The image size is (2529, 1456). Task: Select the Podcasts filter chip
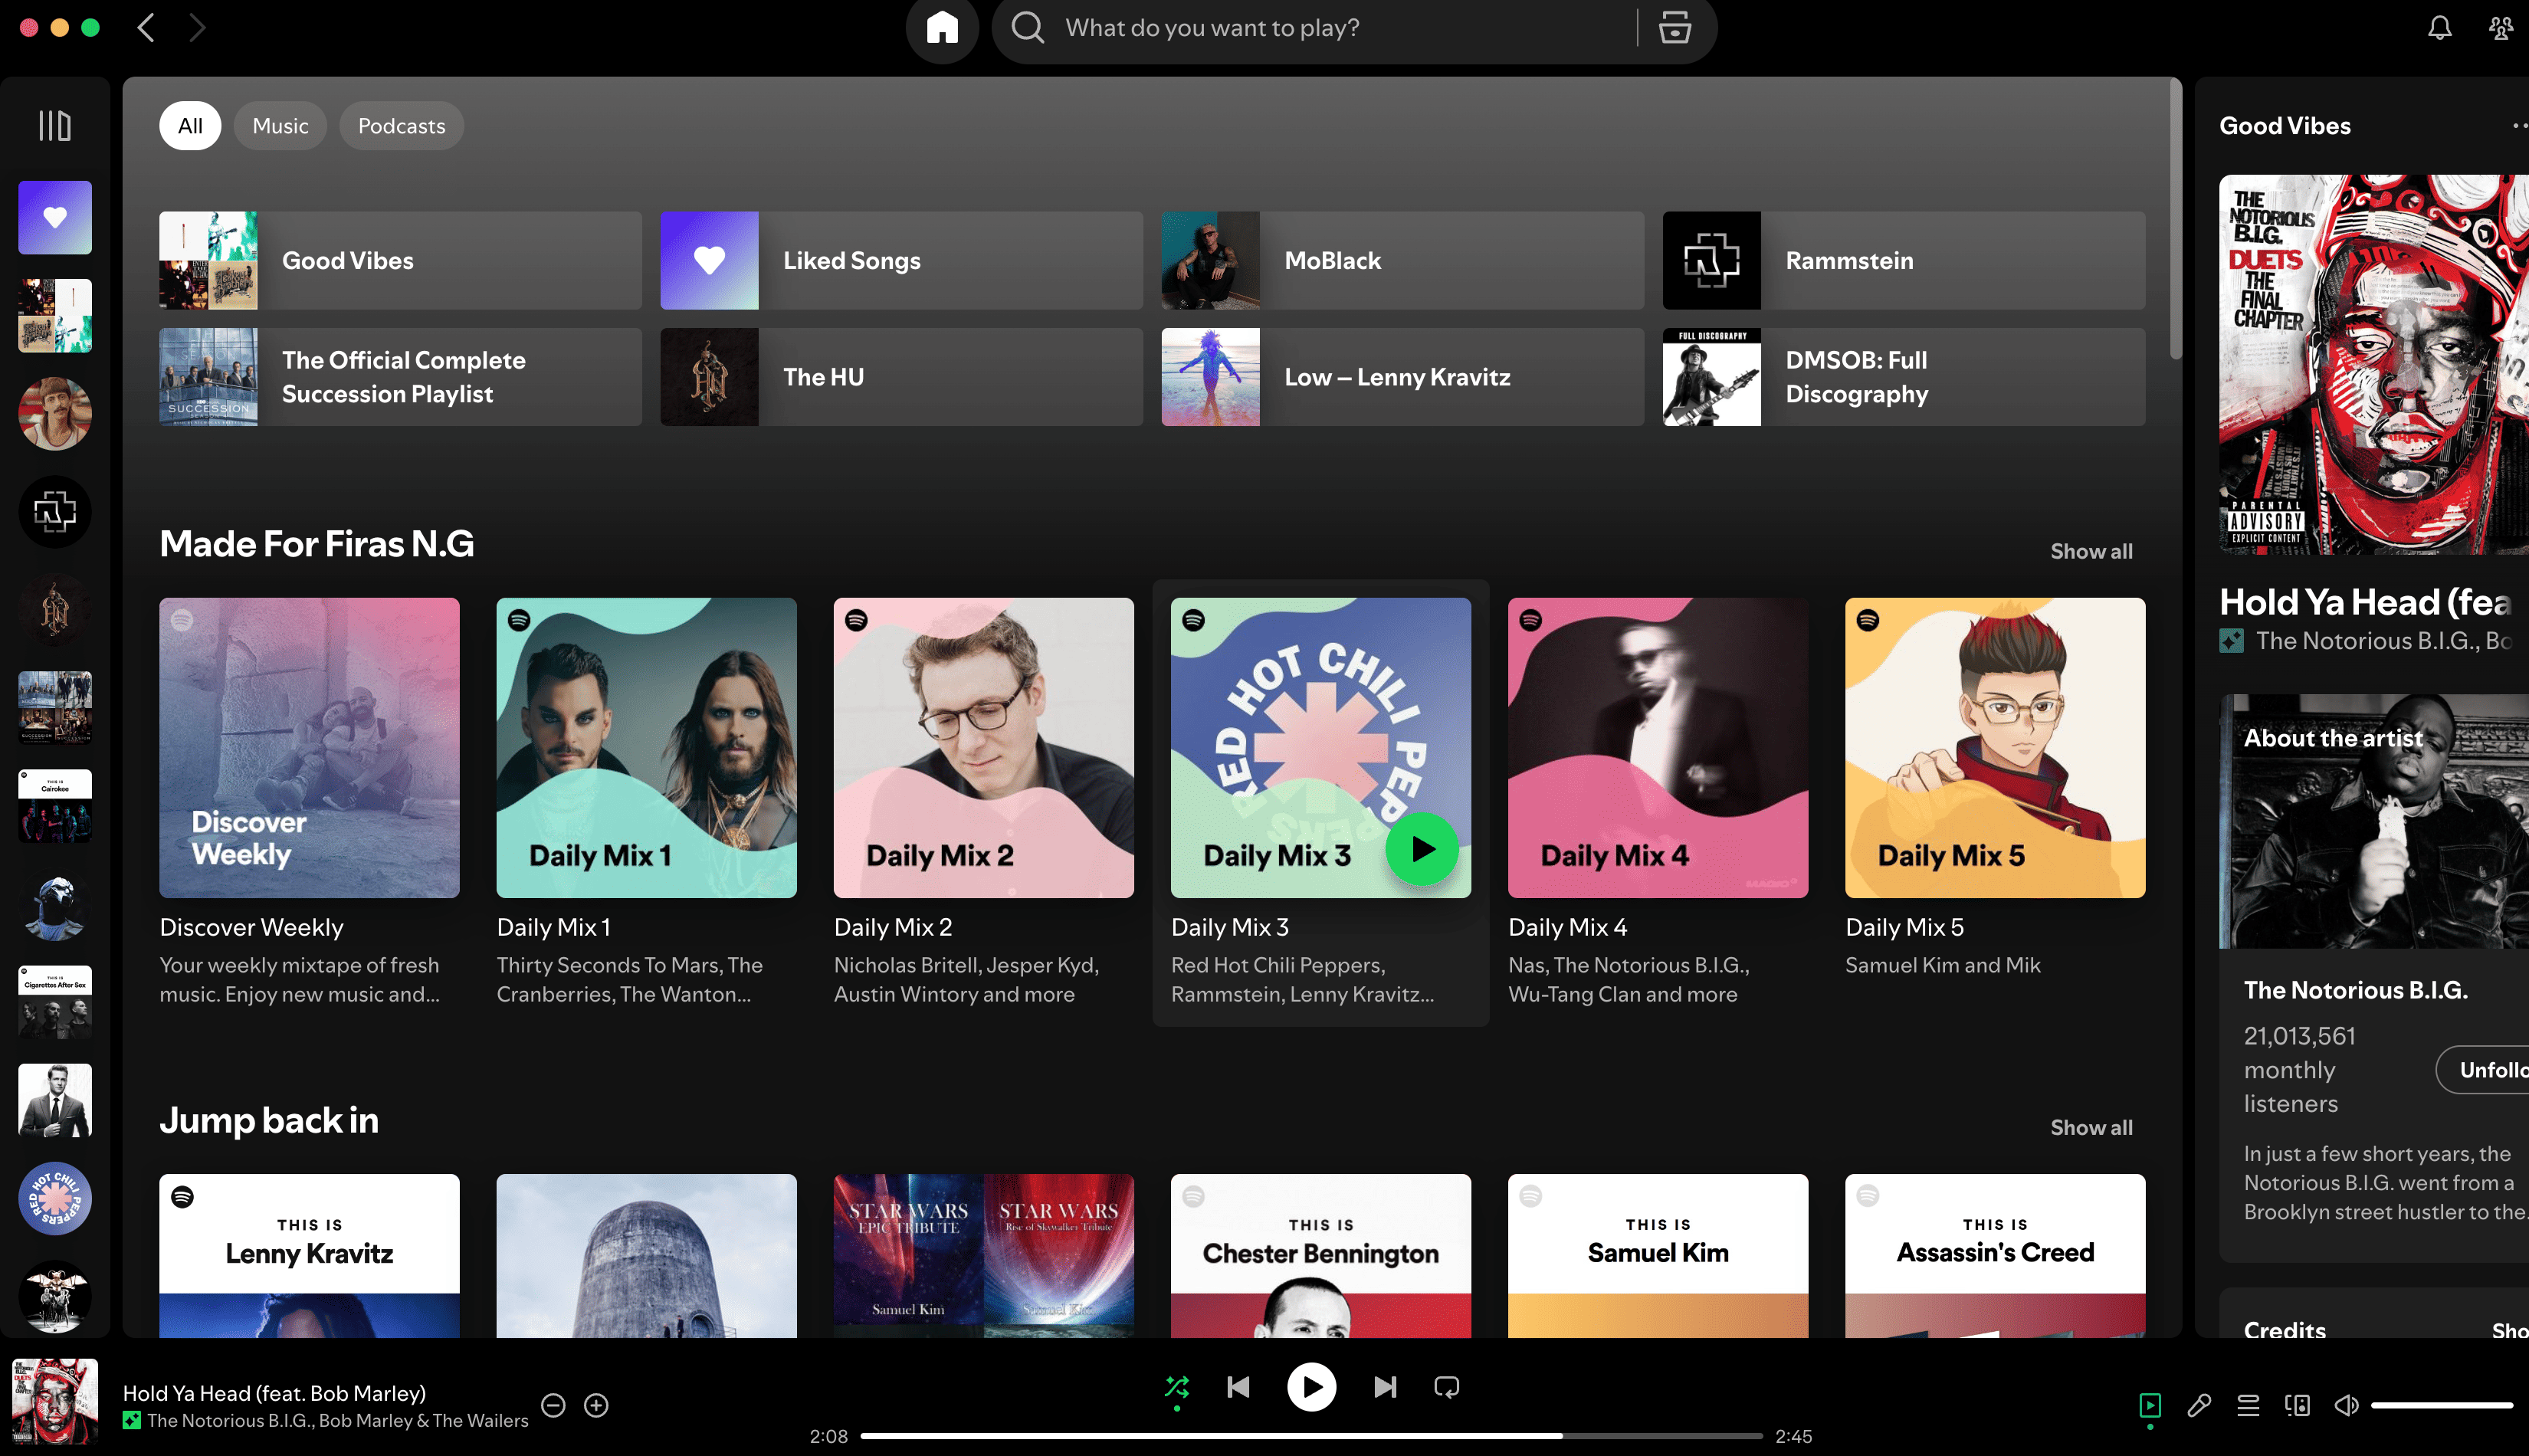[401, 126]
